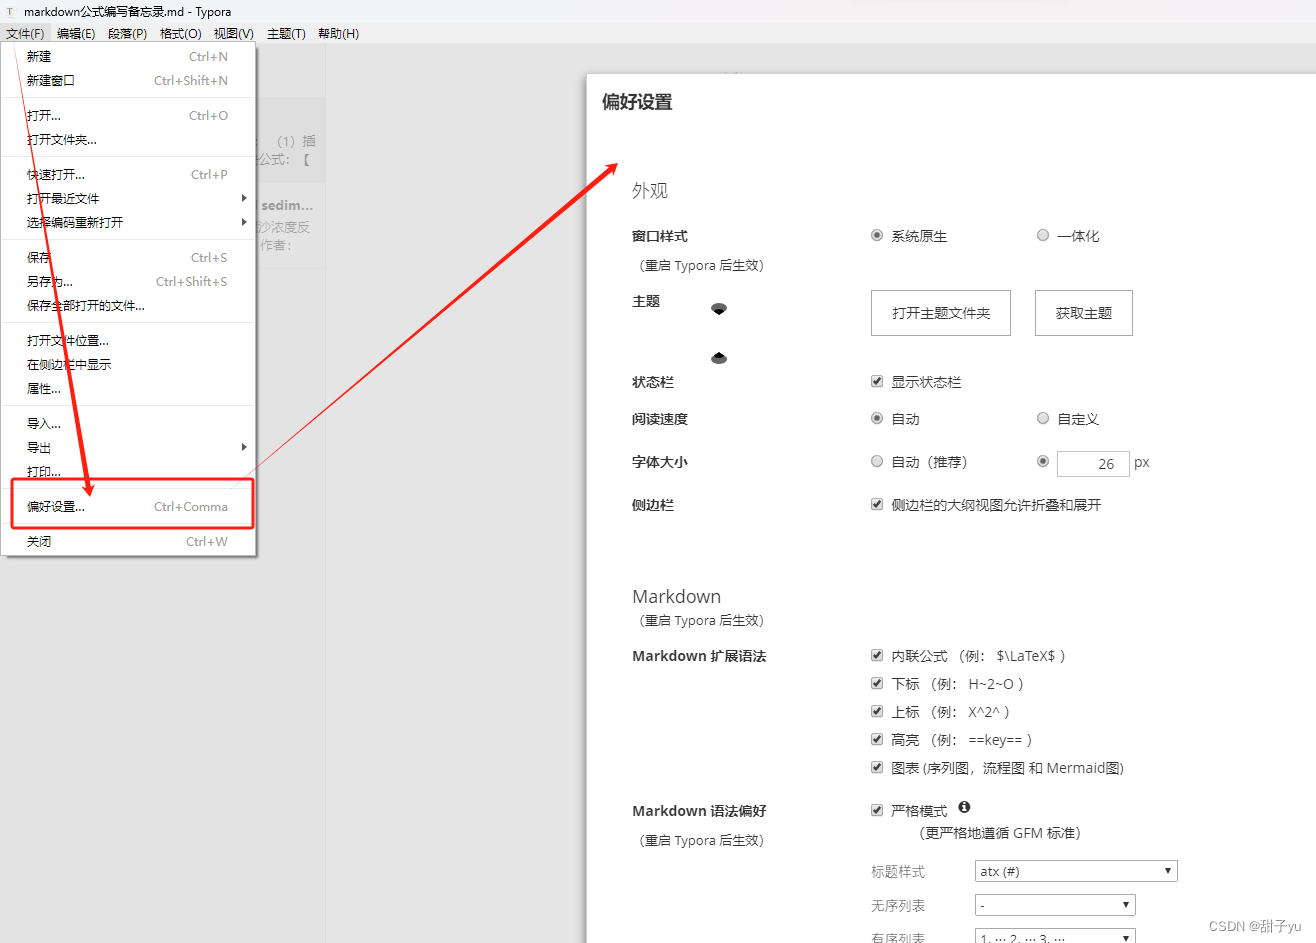The width and height of the screenshot is (1316, 943).
Task: Select 自动 reading speed radio
Action: pos(877,419)
